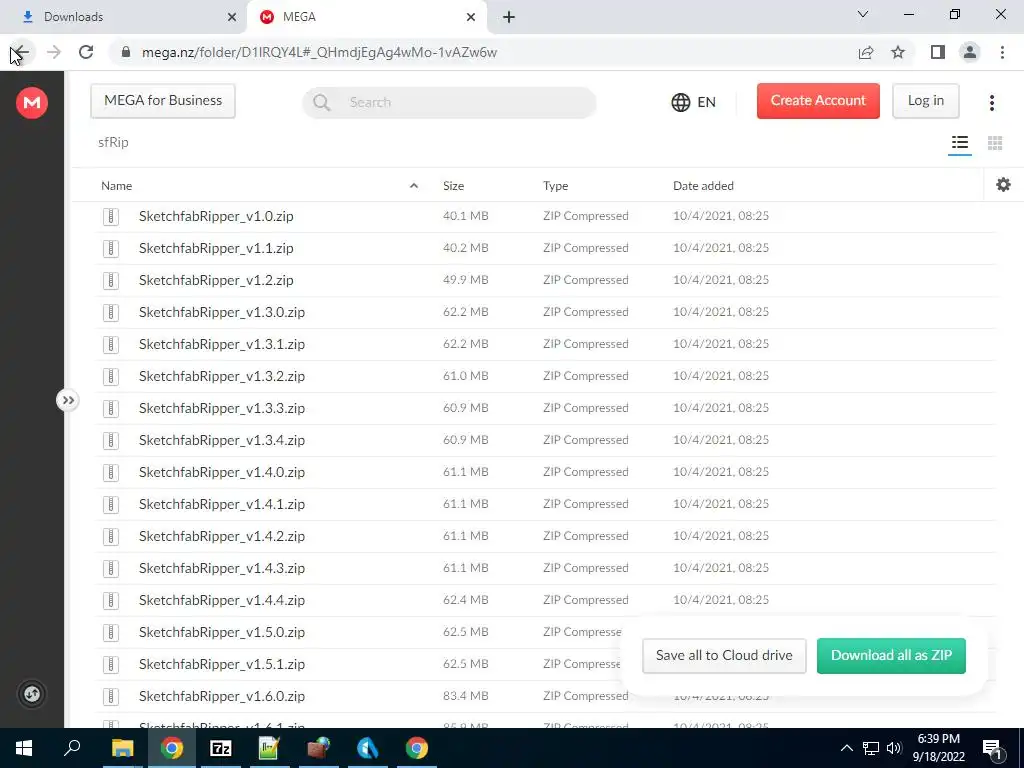Switch to list view icon
This screenshot has width=1024, height=768.
coord(959,142)
